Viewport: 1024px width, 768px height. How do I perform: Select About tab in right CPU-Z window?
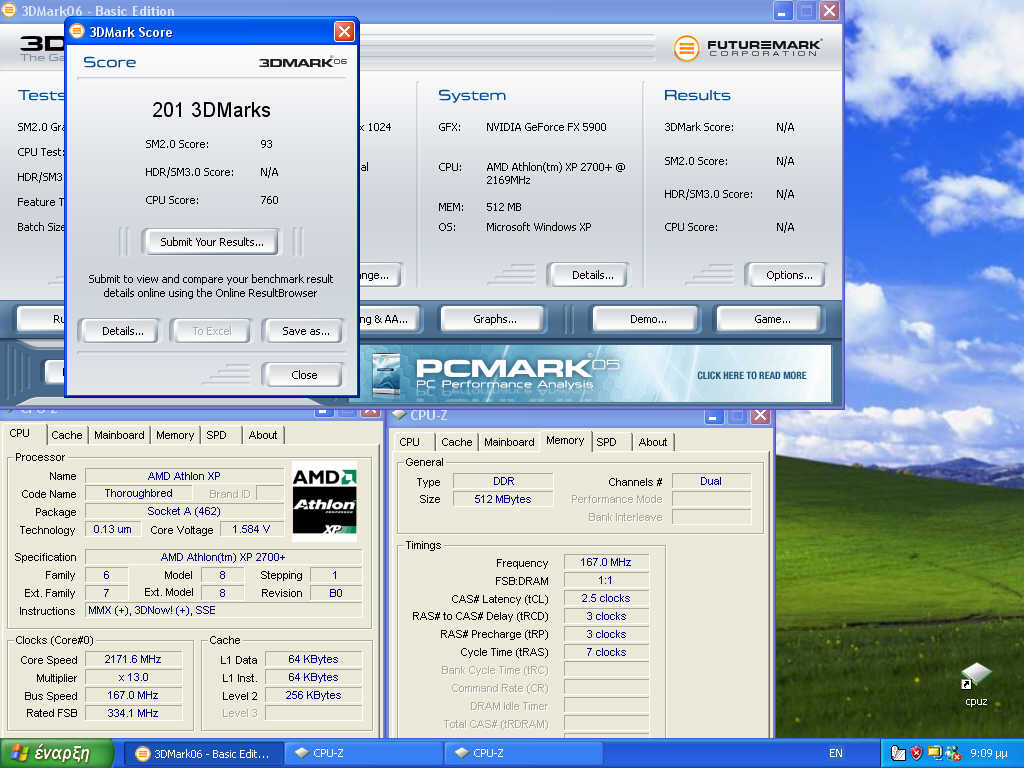point(652,442)
